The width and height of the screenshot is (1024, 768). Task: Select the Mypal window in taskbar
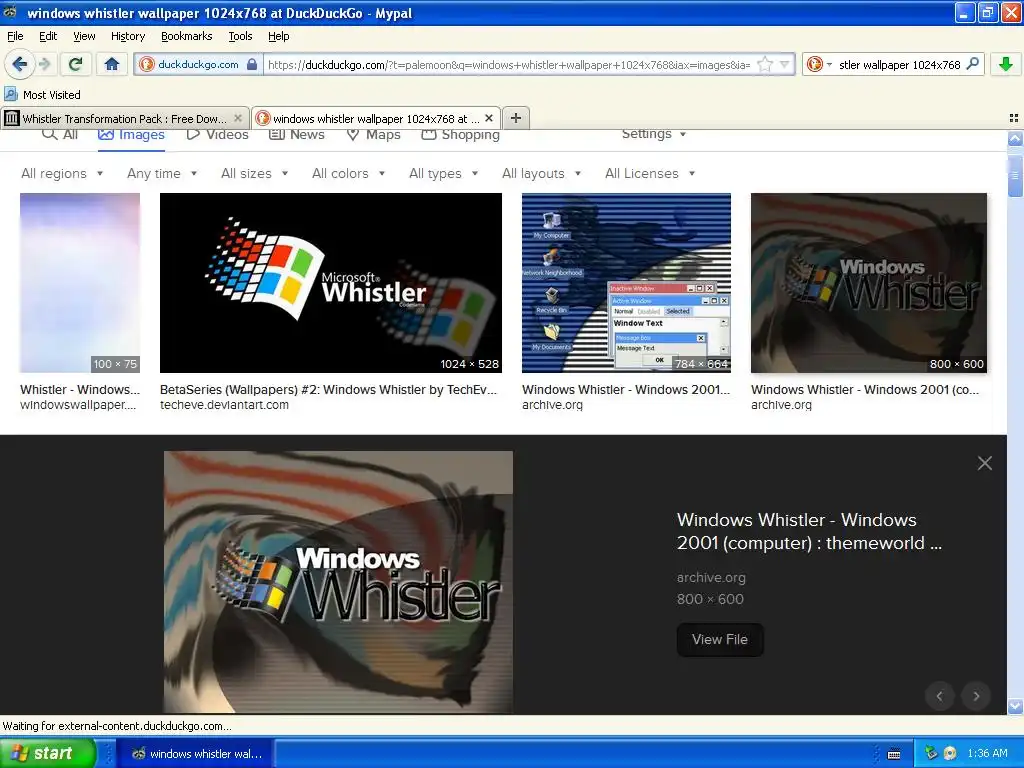(197, 754)
